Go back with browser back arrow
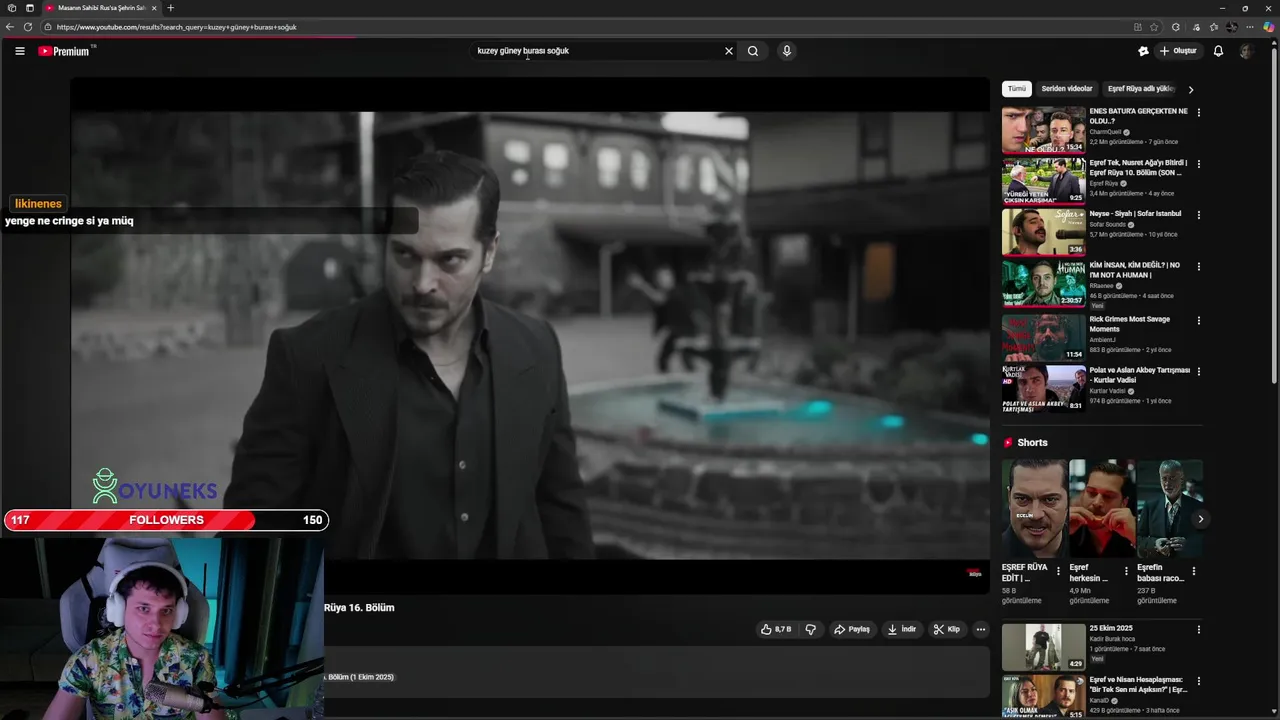The image size is (1280, 720). pyautogui.click(x=10, y=27)
